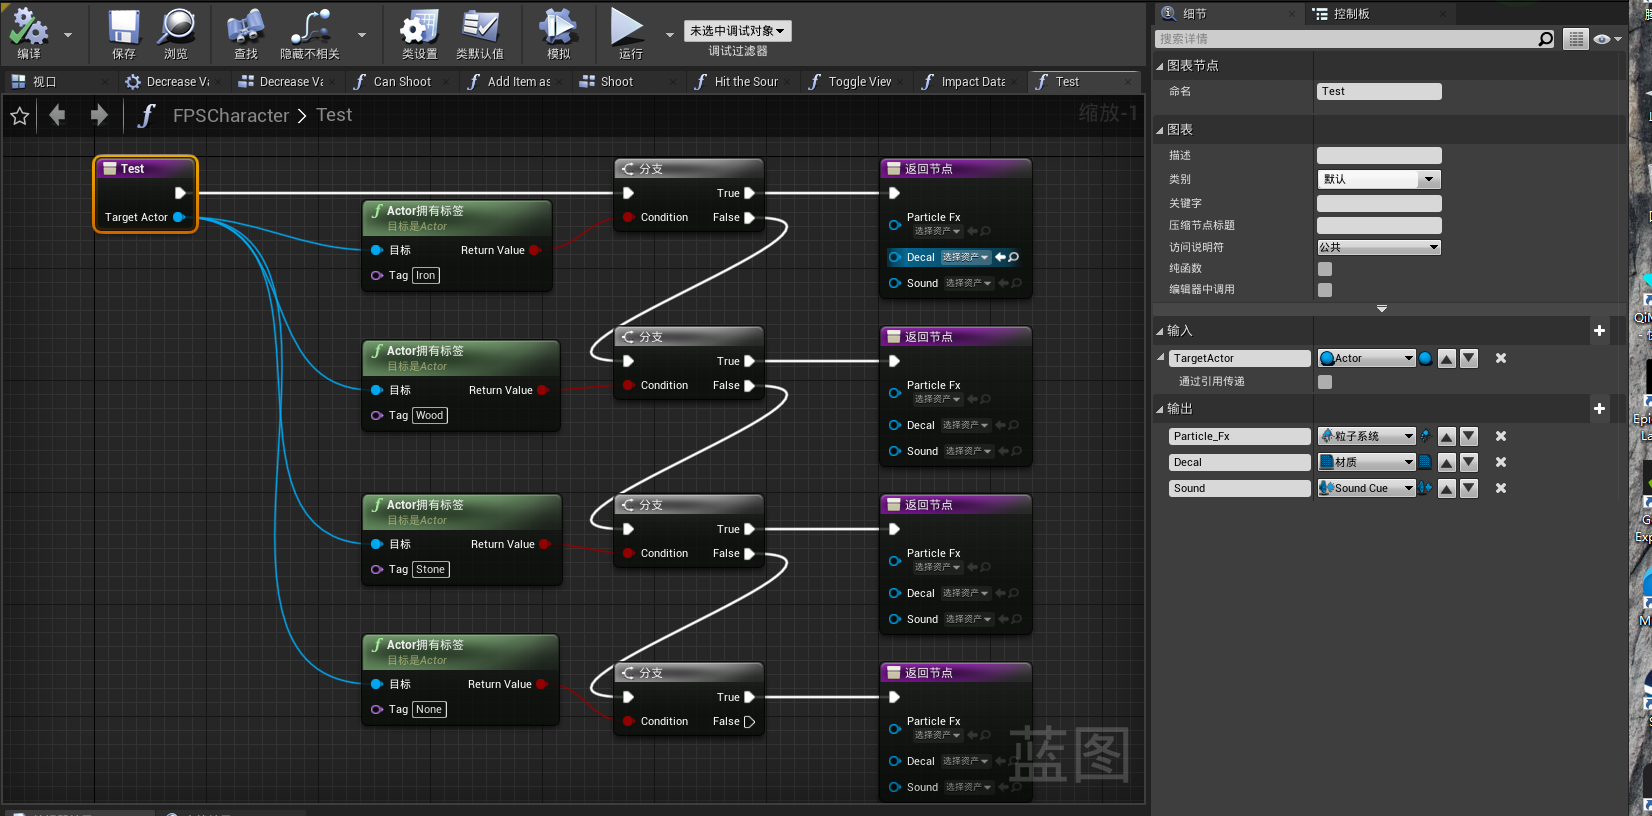This screenshot has width=1652, height=816.
Task: Click the property matrix grid icon
Action: pyautogui.click(x=1576, y=39)
